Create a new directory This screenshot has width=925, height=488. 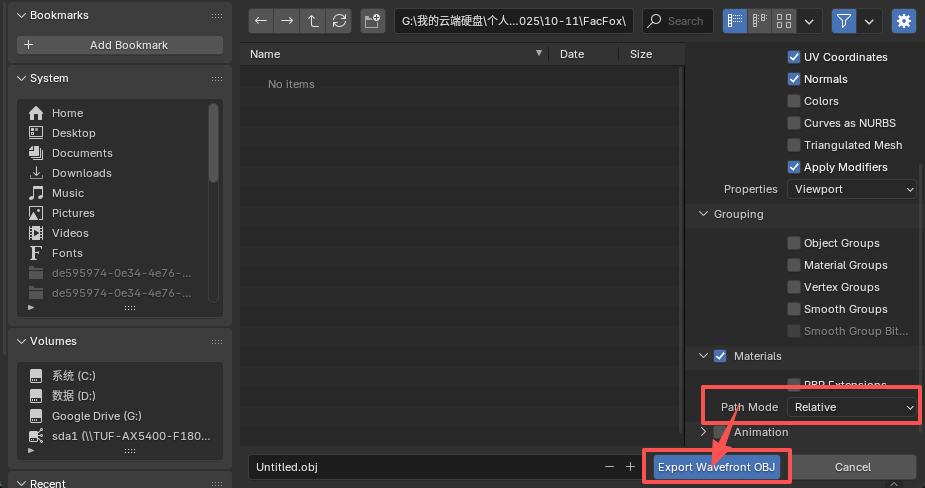coord(373,21)
